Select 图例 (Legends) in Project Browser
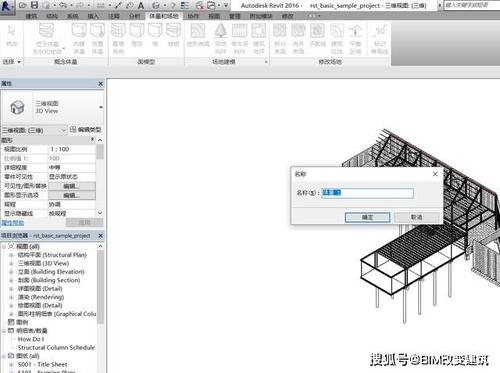500x373 pixels. click(22, 322)
